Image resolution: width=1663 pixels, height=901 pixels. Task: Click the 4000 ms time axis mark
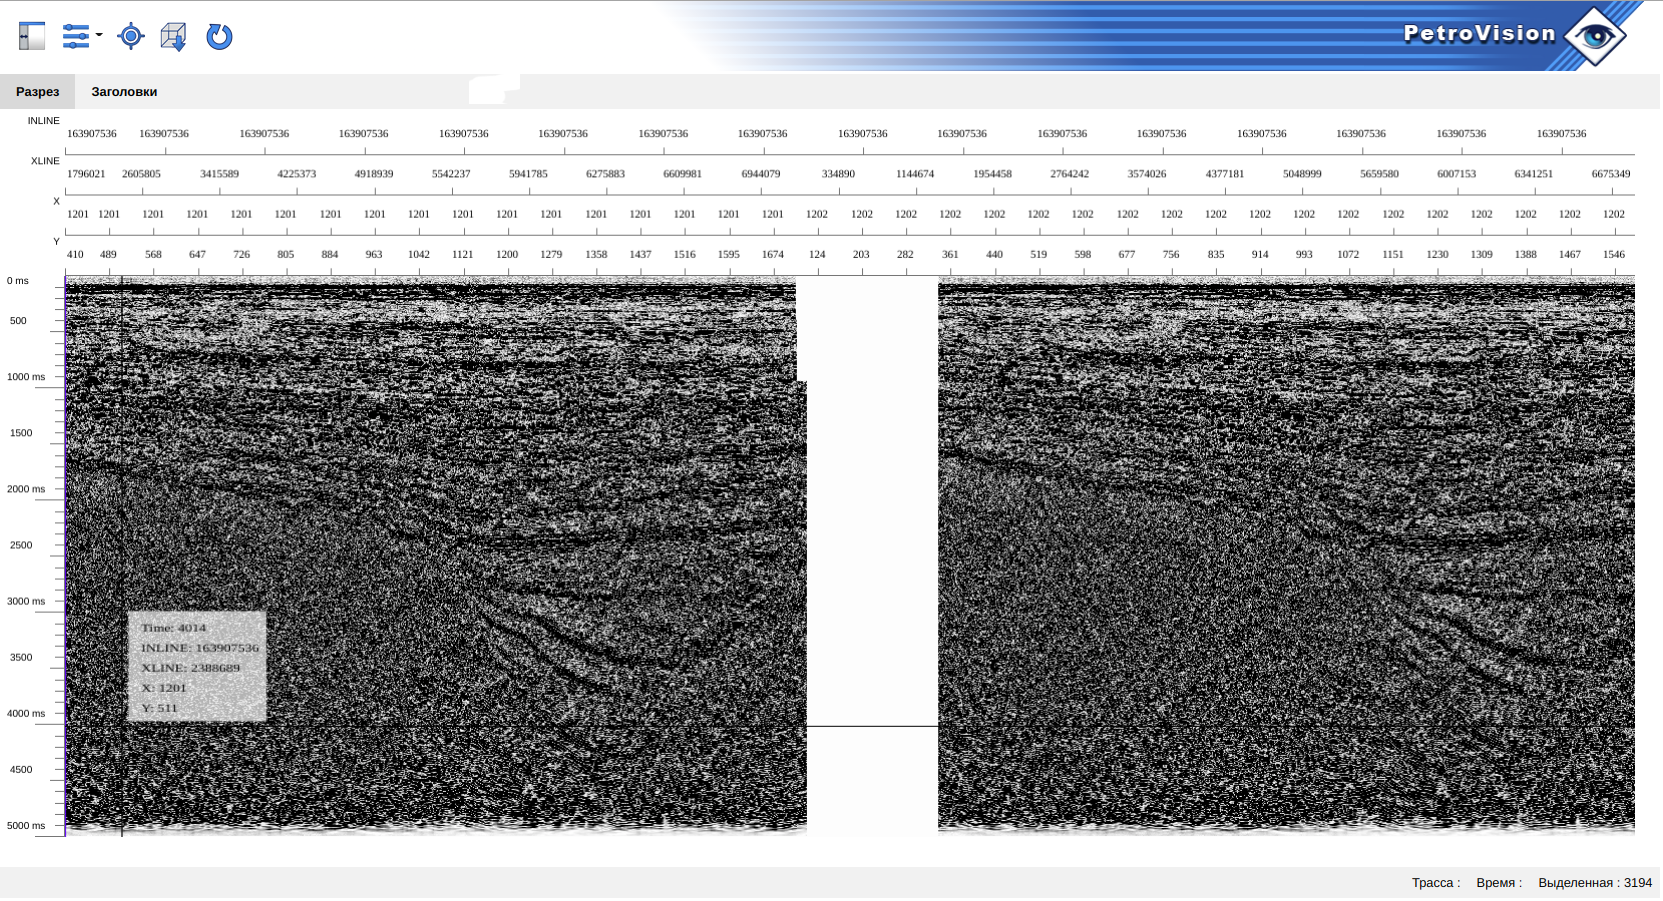[x=26, y=713]
